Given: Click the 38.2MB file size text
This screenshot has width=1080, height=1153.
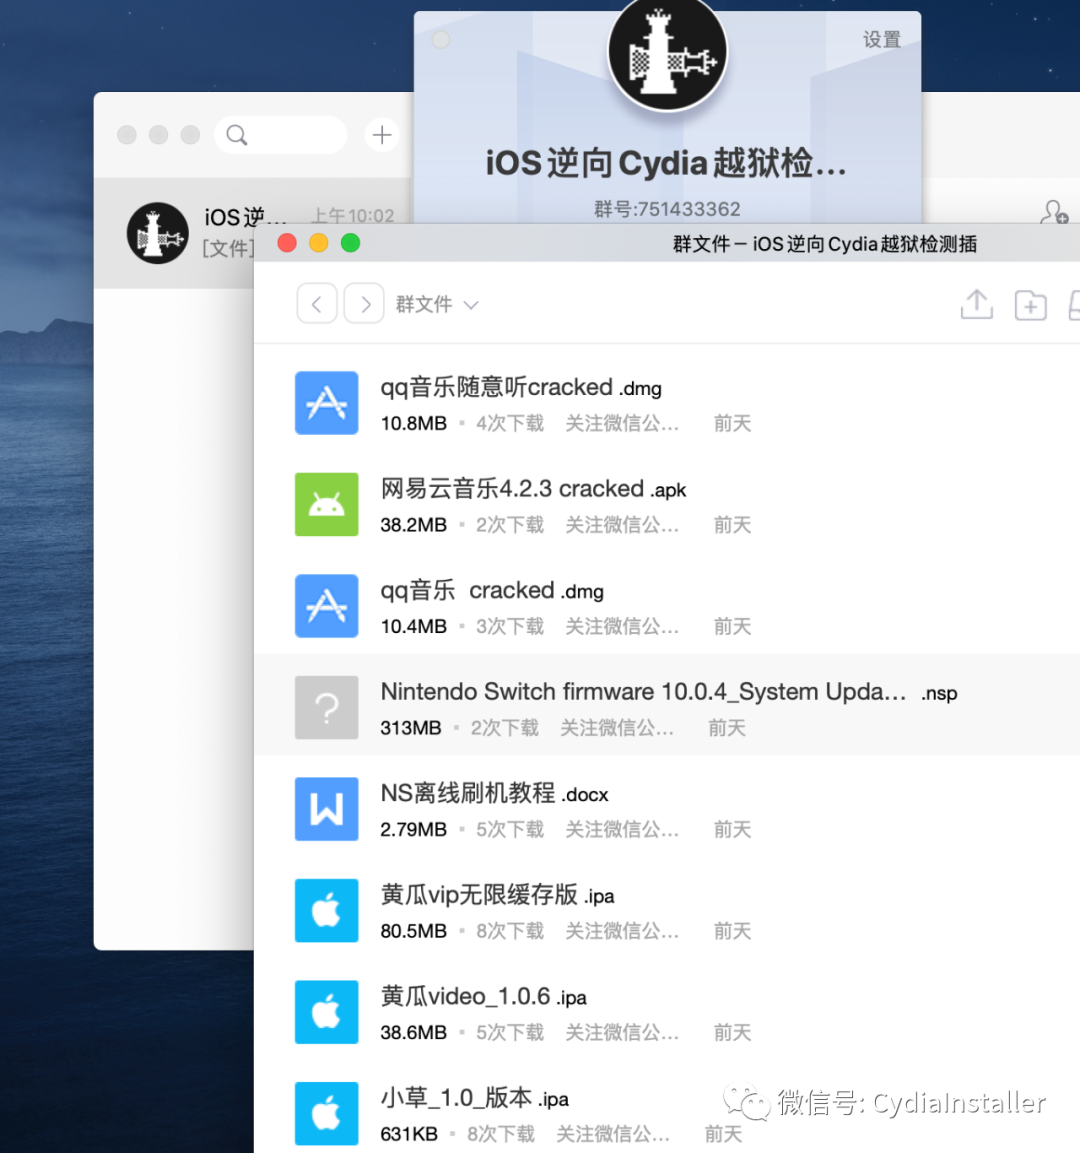Looking at the screenshot, I should point(413,525).
